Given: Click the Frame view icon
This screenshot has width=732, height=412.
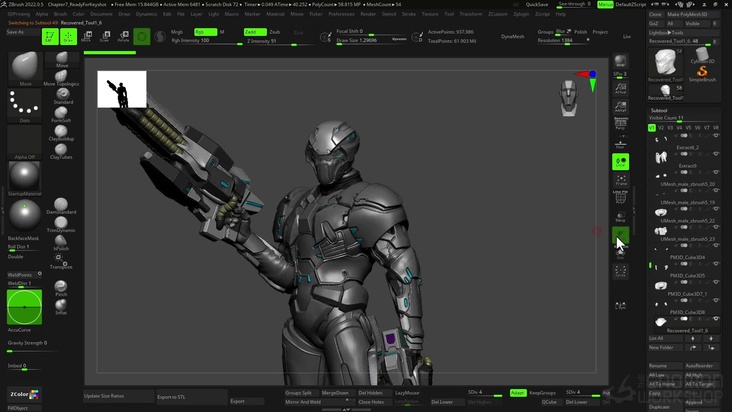Looking at the screenshot, I should click(620, 180).
